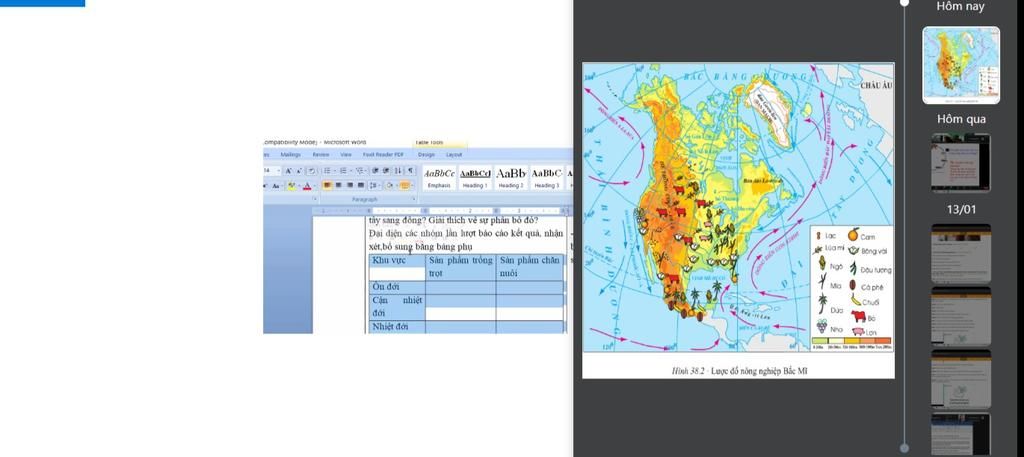Click the Line Spacing icon
Screen dimensions: 1024x457
click(373, 185)
